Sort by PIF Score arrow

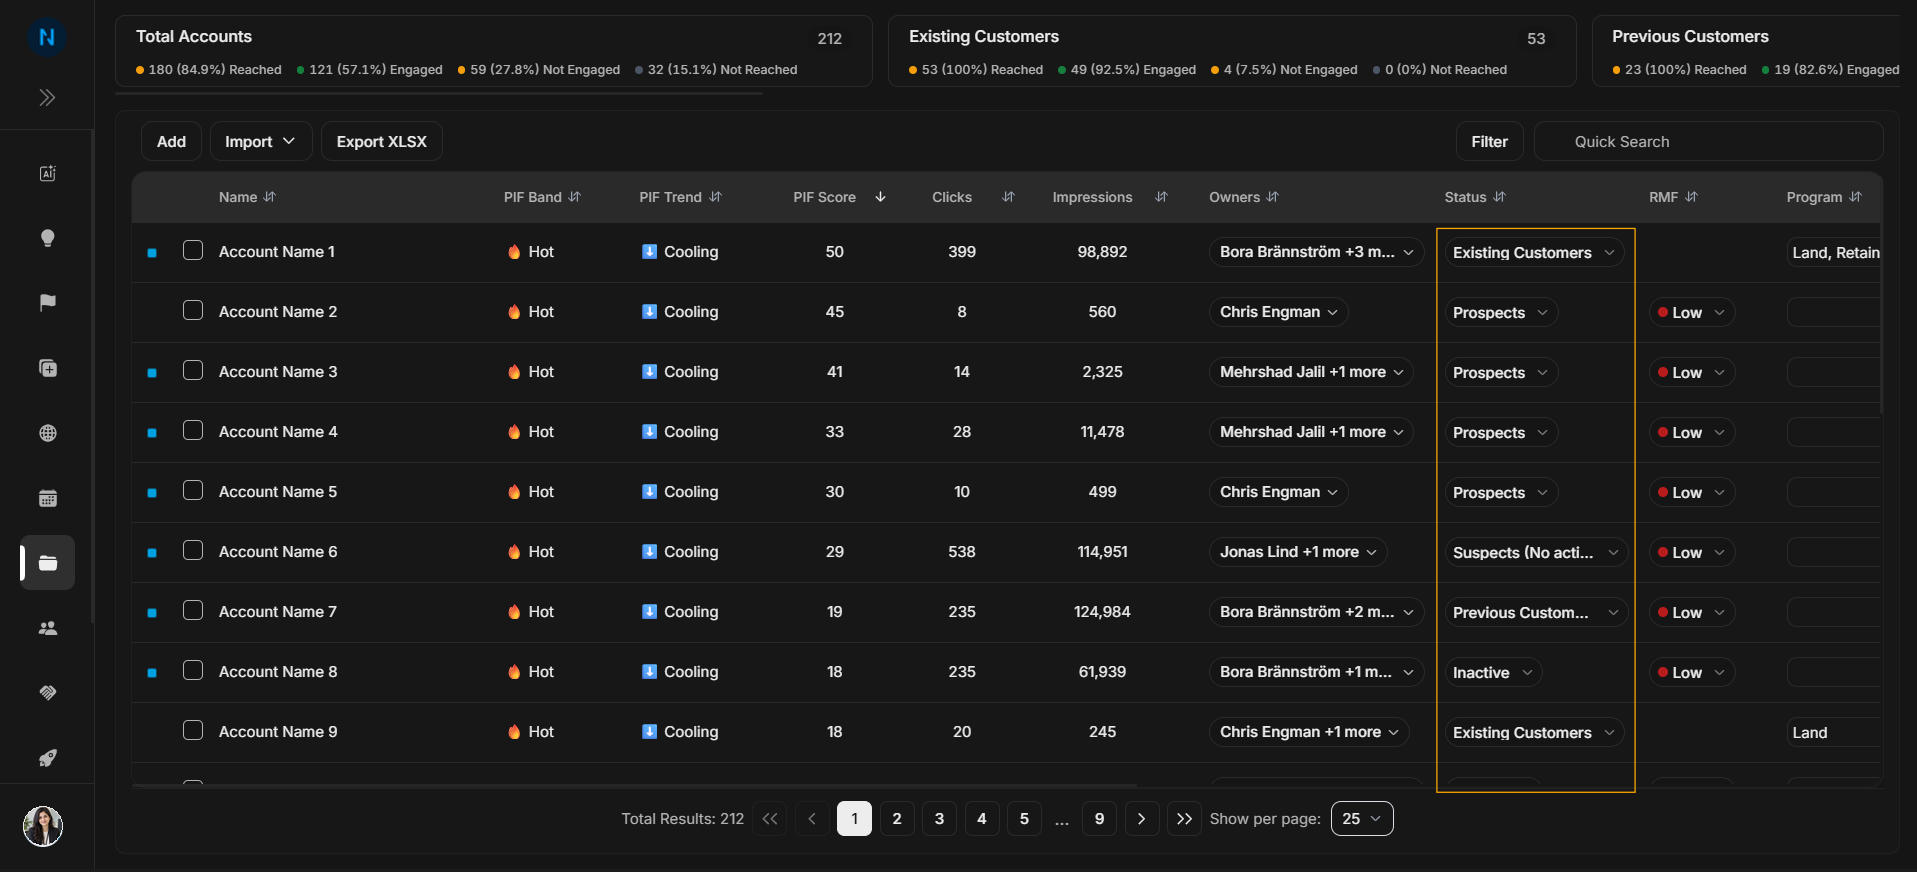coord(880,197)
